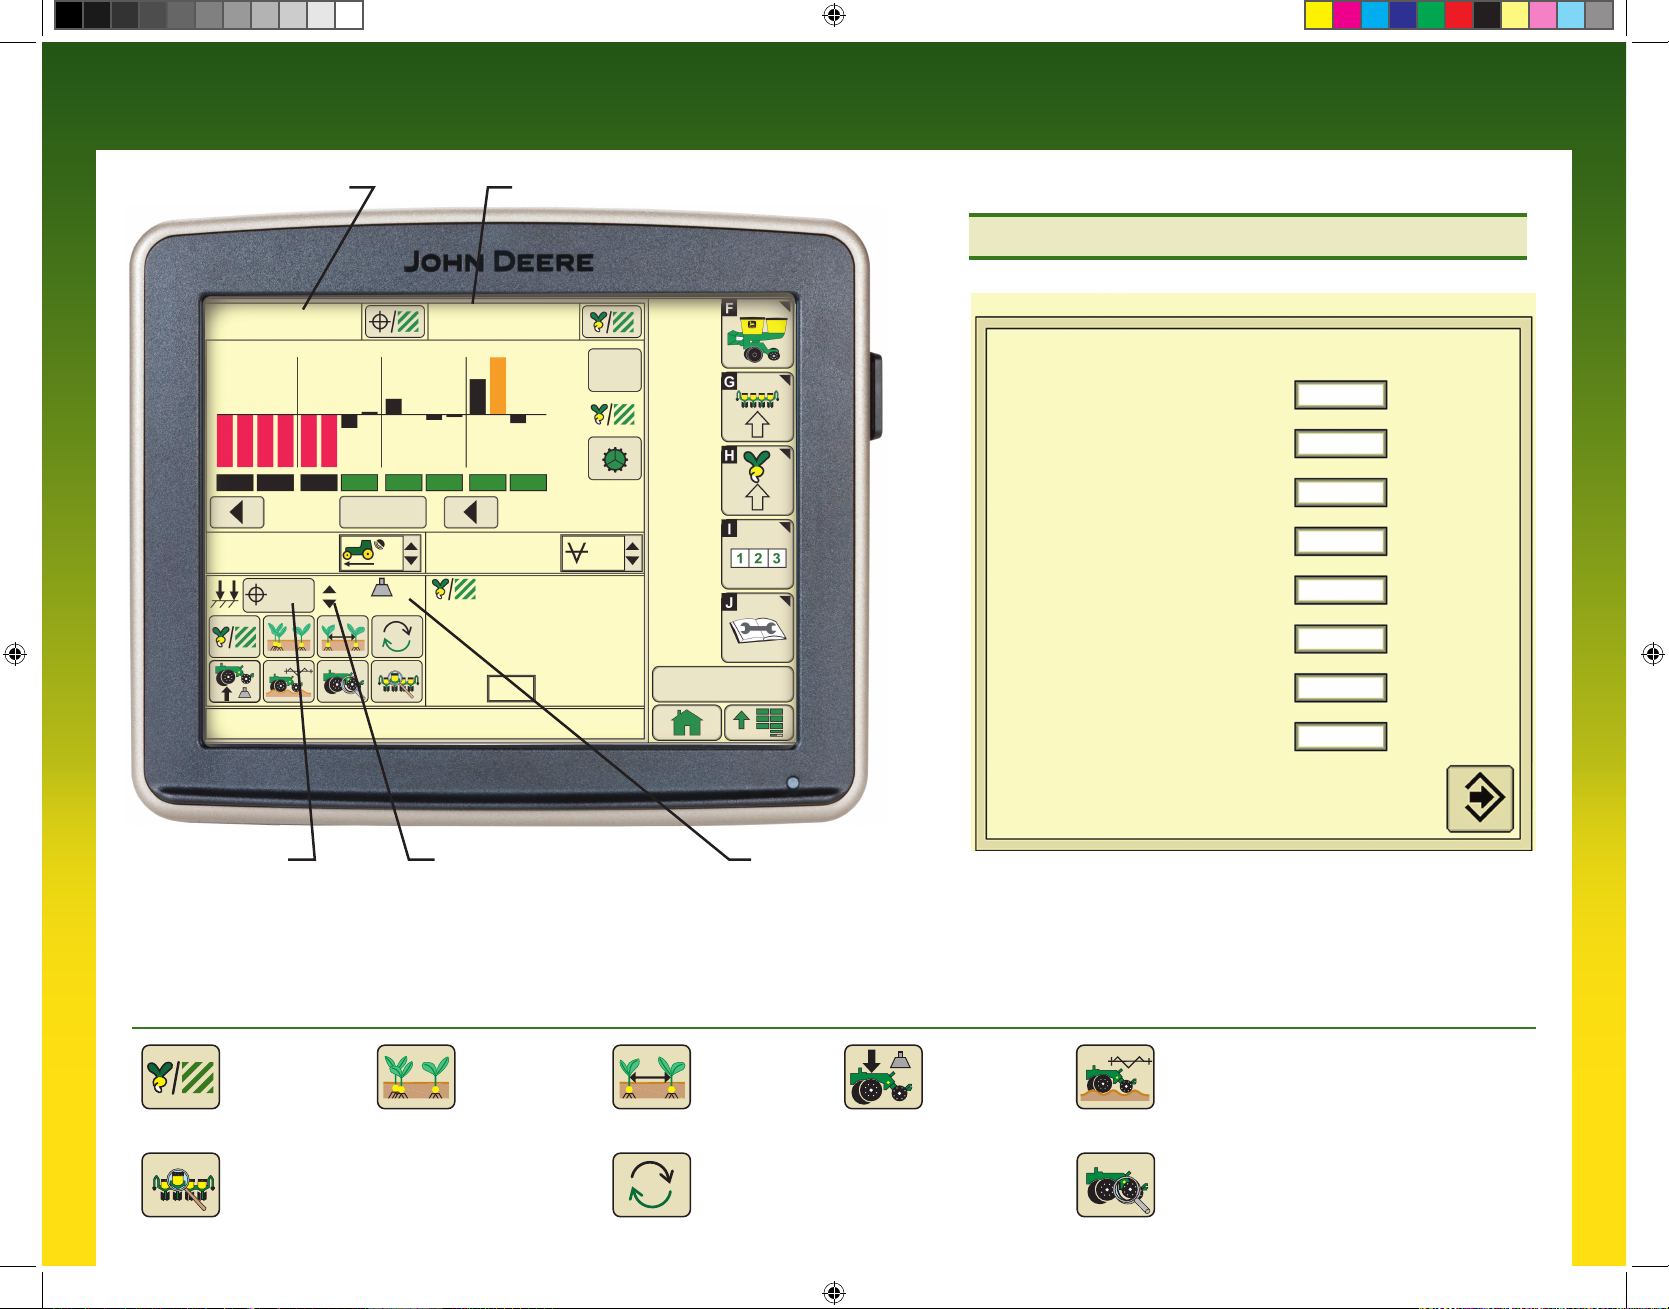1669x1309 pixels.
Task: Click the gray weight icon on the display
Action: tap(381, 588)
